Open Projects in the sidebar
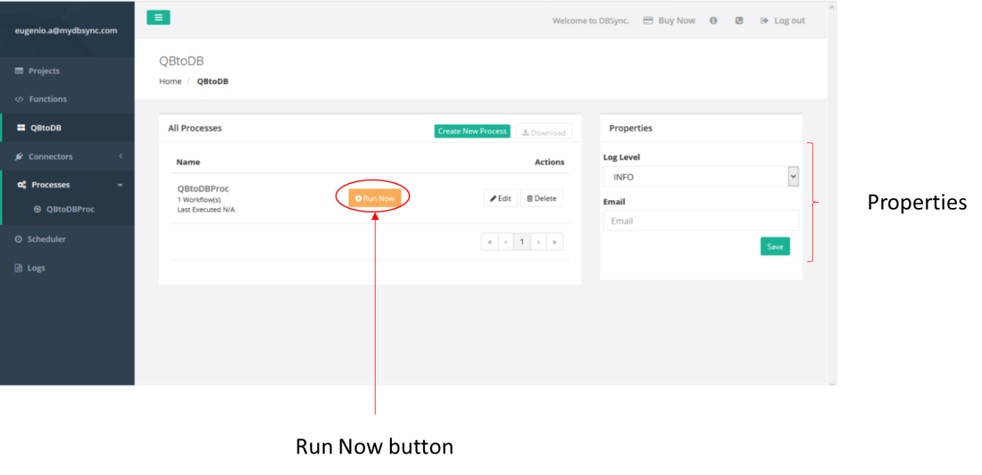Image resolution: width=982 pixels, height=475 pixels. point(44,71)
